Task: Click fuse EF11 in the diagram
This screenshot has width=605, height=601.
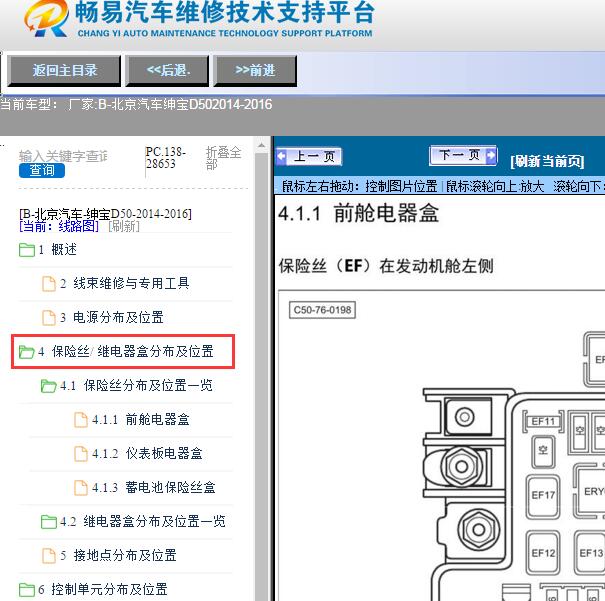Action: tap(543, 421)
